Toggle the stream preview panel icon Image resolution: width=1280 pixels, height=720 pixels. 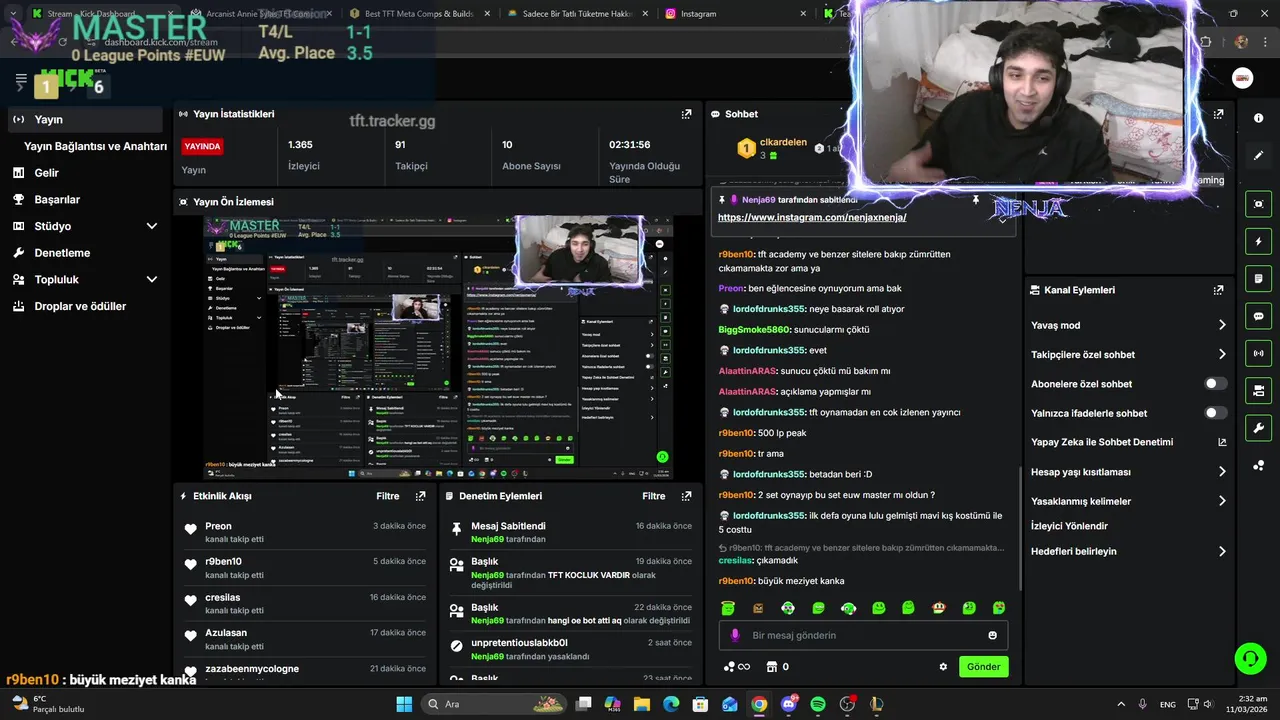click(1258, 204)
